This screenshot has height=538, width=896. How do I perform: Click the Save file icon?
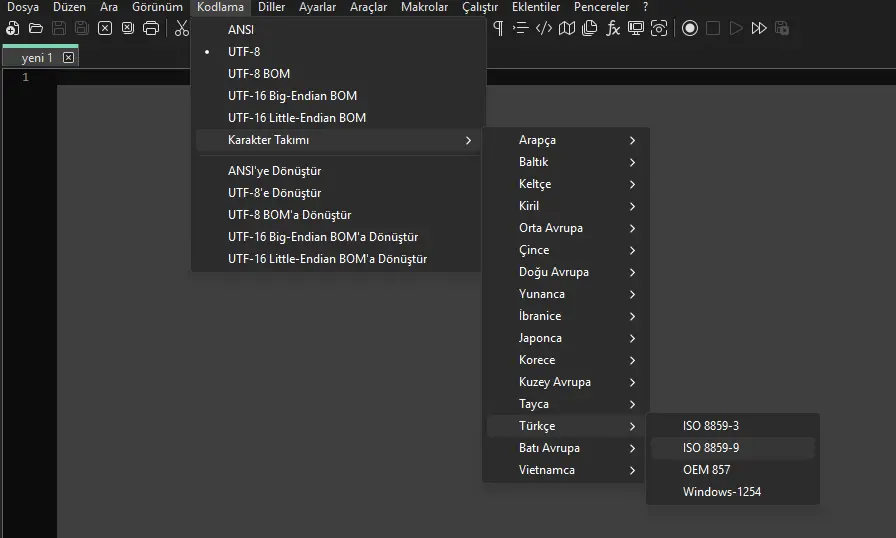click(59, 28)
